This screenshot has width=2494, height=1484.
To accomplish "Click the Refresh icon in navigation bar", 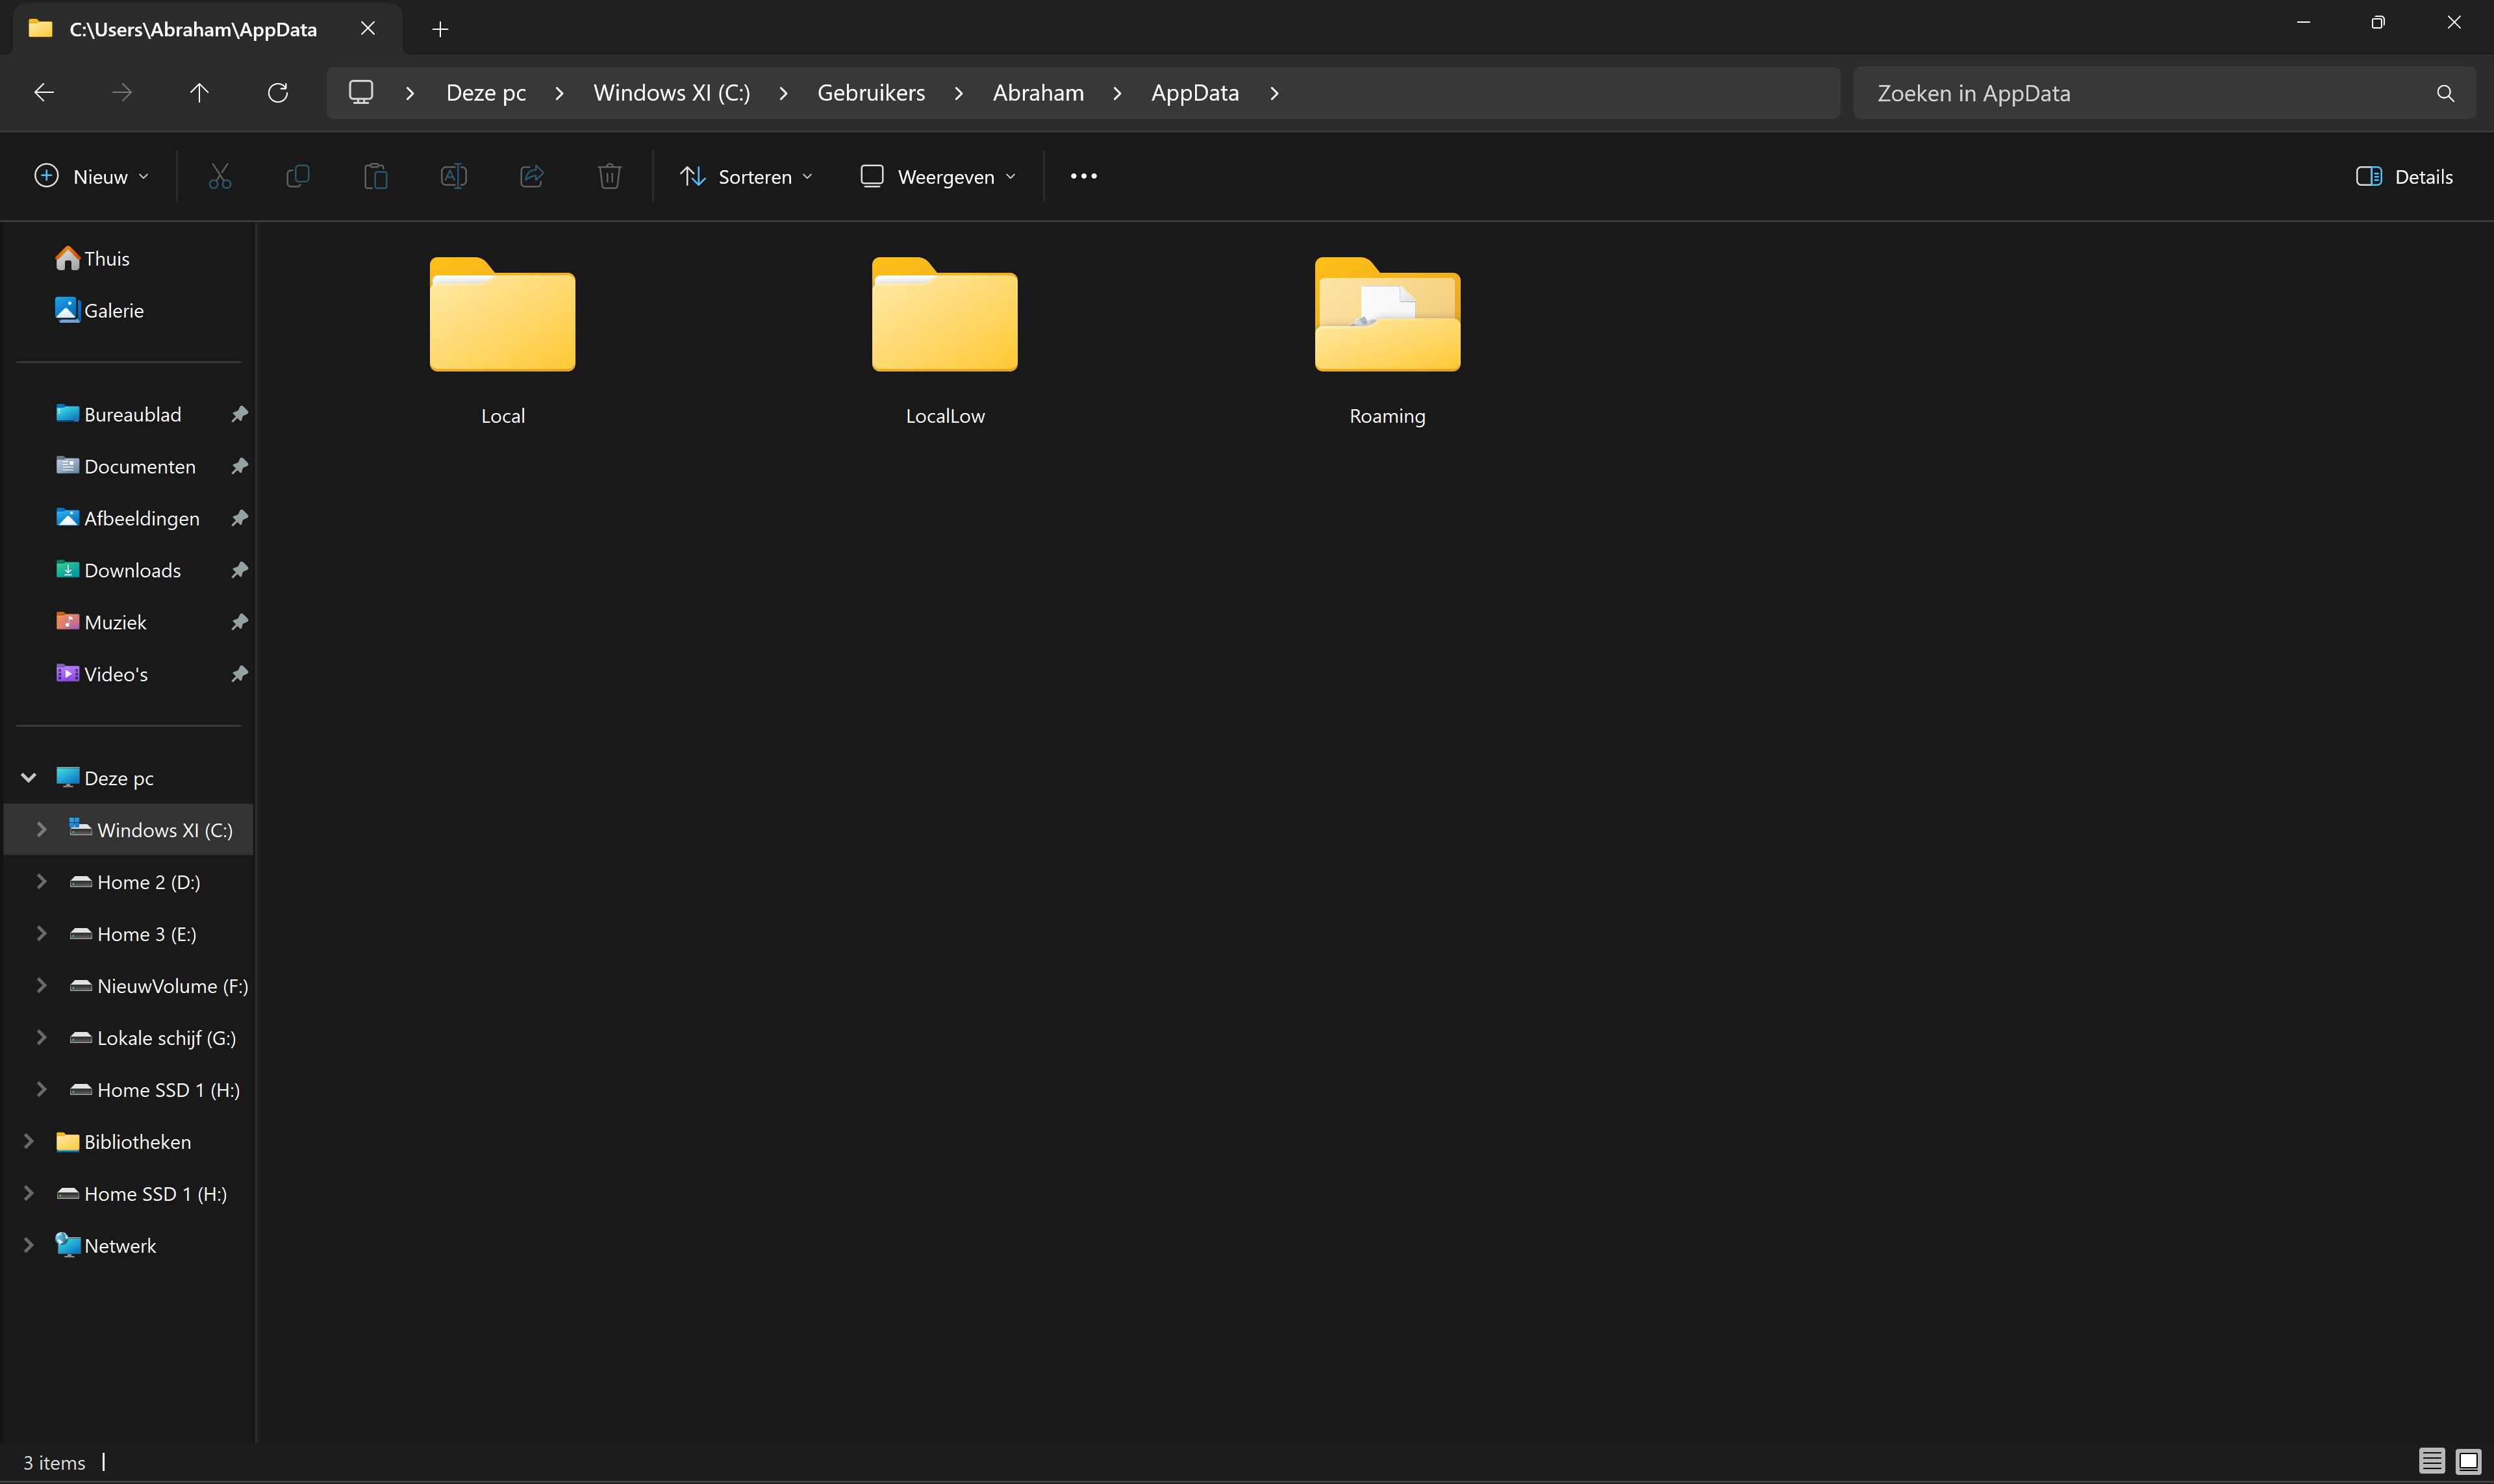I will 278,93.
